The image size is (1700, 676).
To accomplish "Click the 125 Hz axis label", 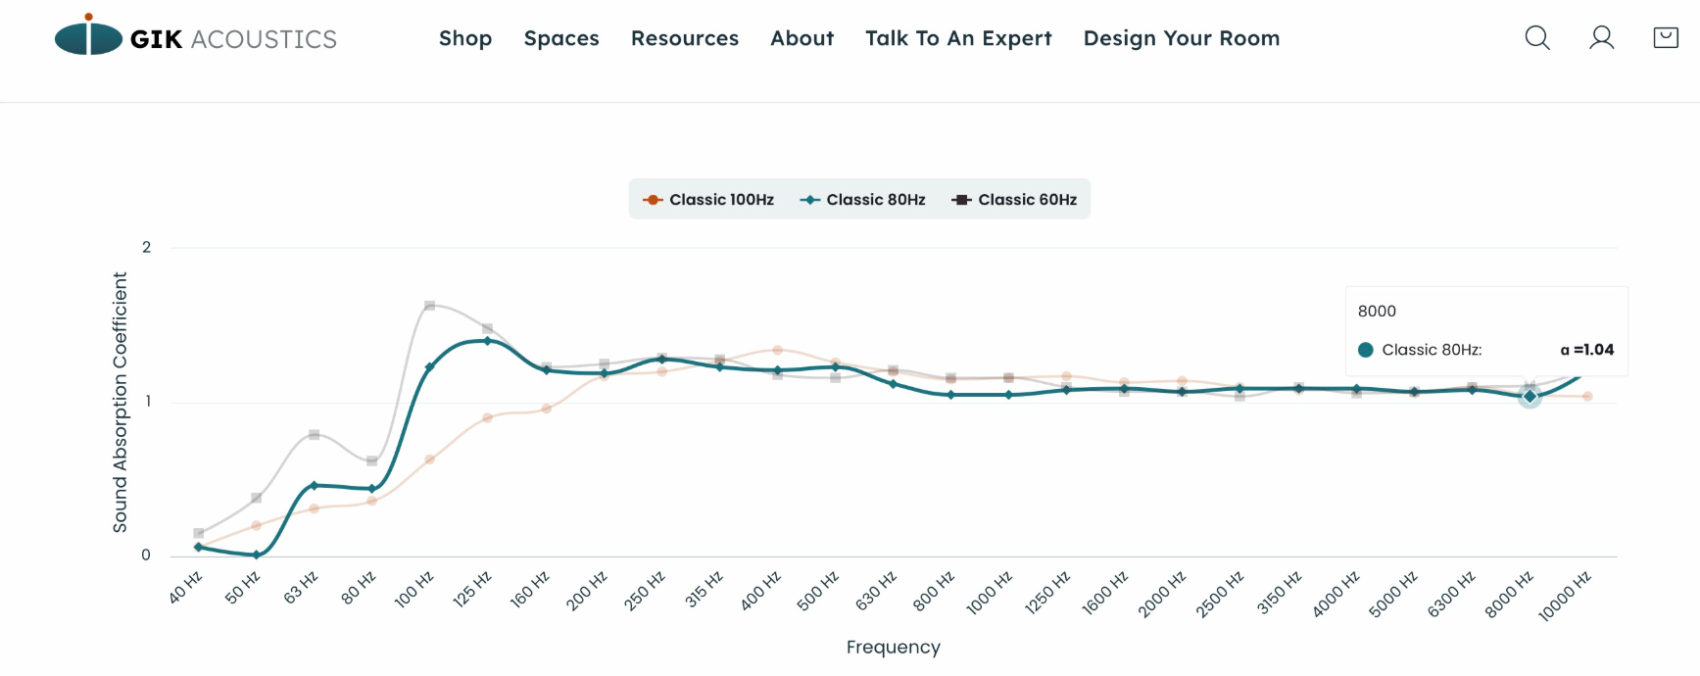I will (x=472, y=589).
